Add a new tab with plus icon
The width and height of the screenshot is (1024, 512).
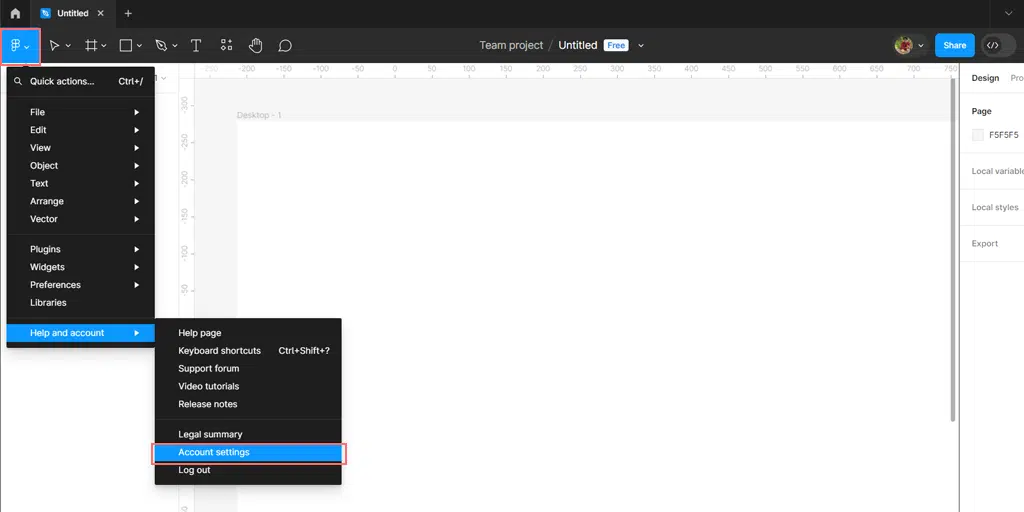[128, 13]
